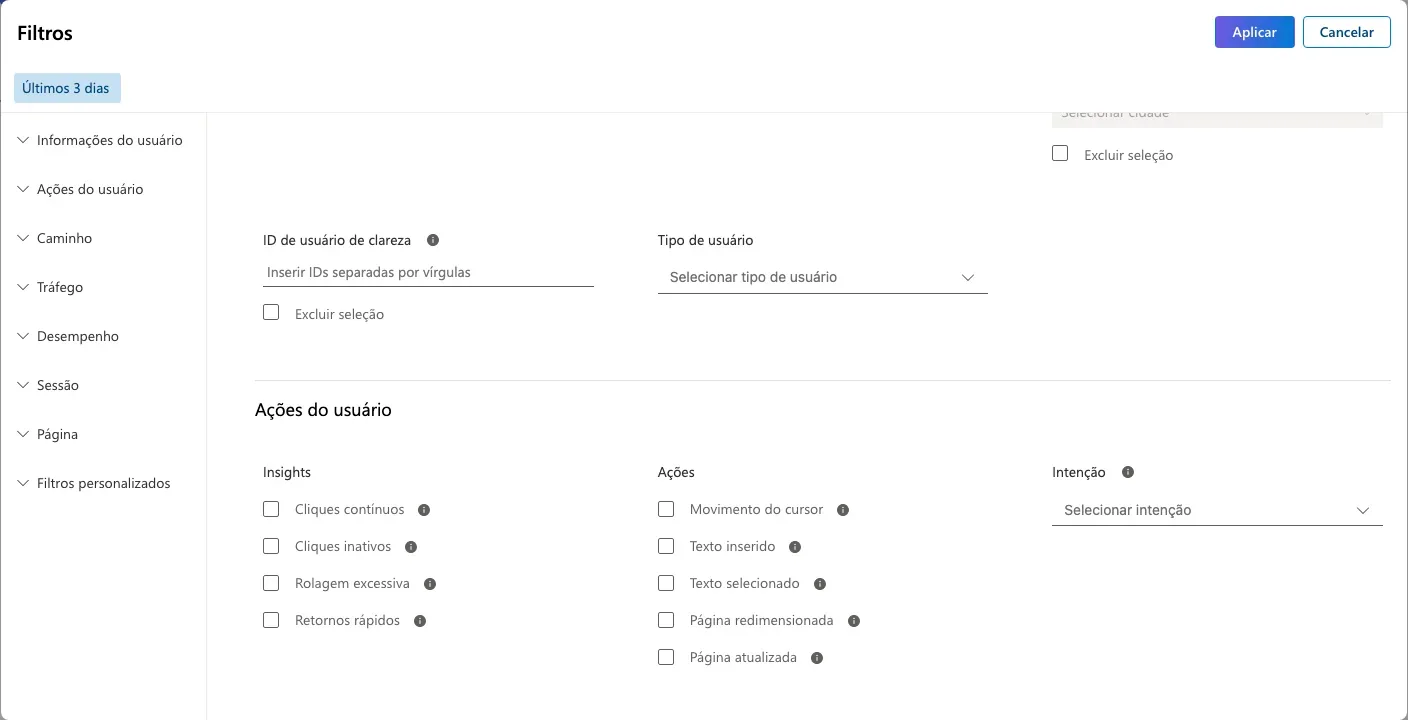
Task: Focus Inserir IDs separadas por vírgulas field
Action: (428, 272)
